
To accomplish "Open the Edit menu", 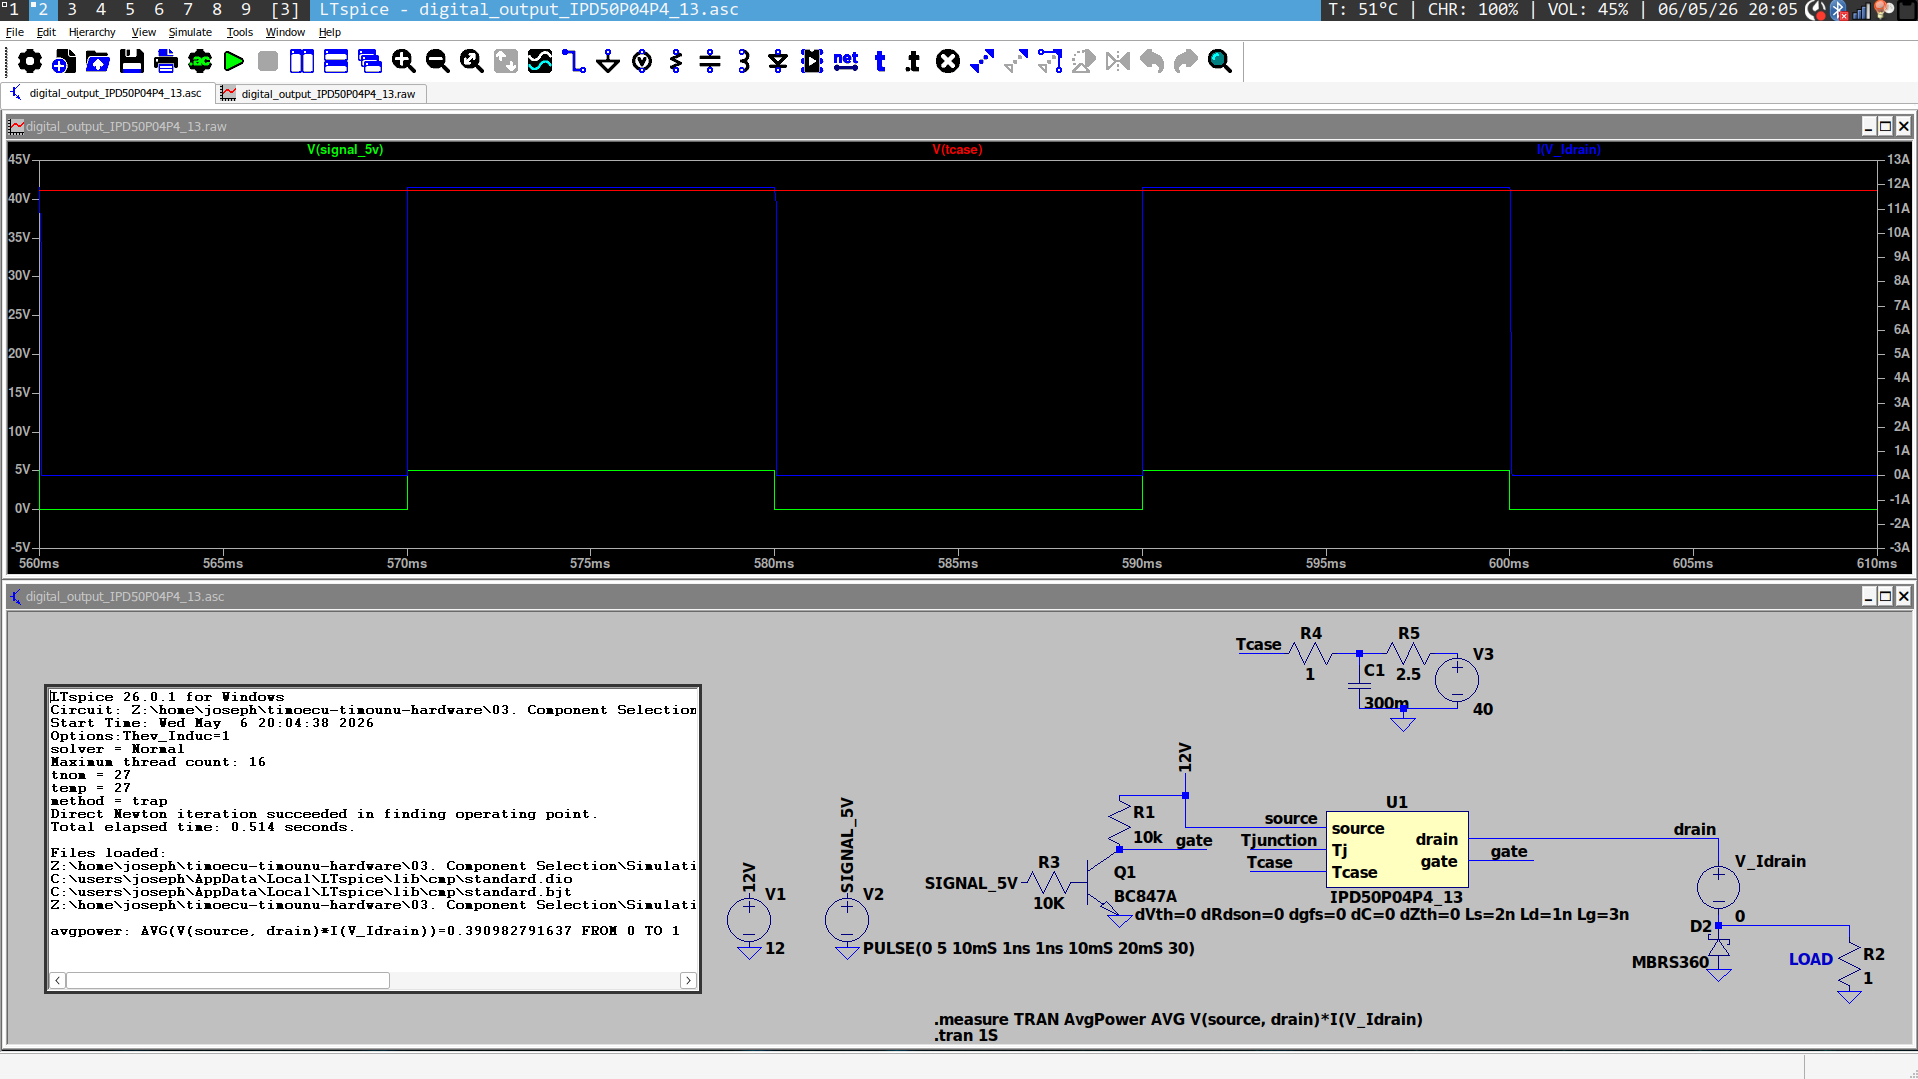I will 46,32.
